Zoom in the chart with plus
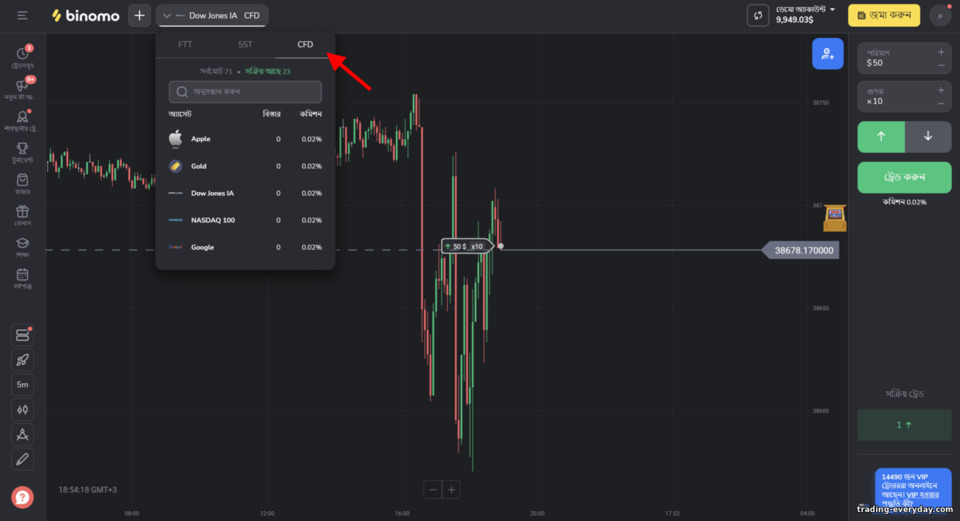Viewport: 960px width, 521px height. pyautogui.click(x=451, y=490)
